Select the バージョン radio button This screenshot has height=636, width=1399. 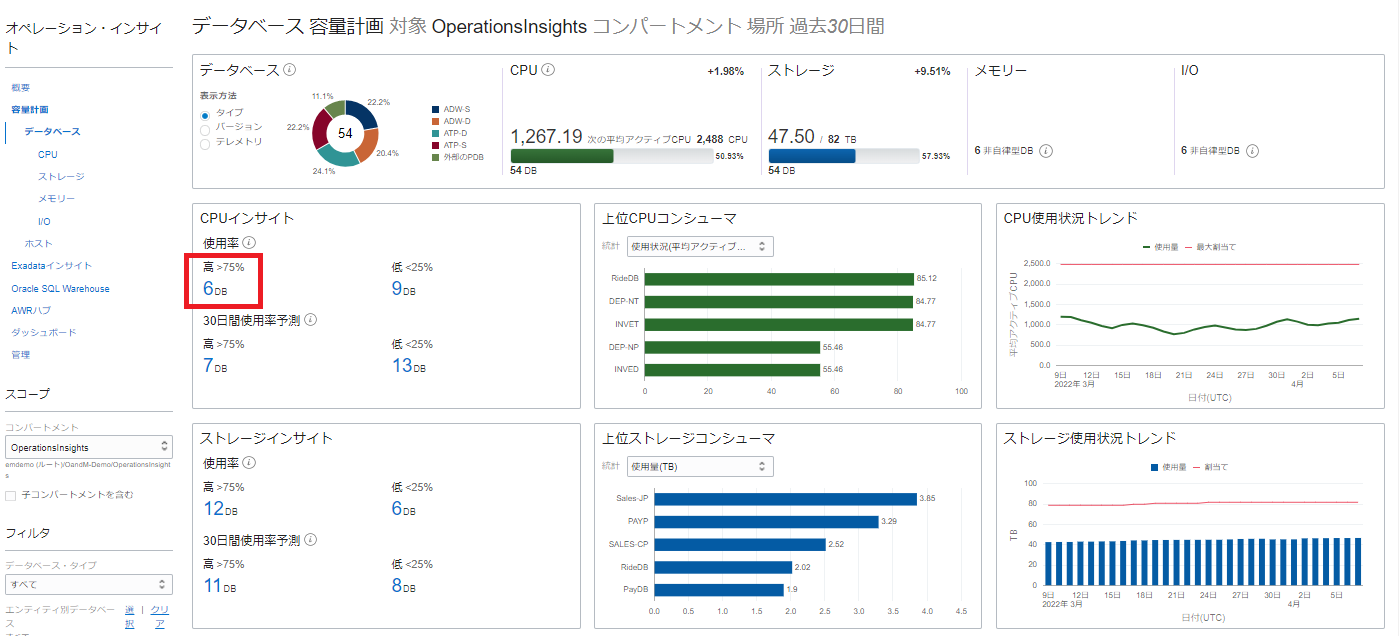[206, 128]
